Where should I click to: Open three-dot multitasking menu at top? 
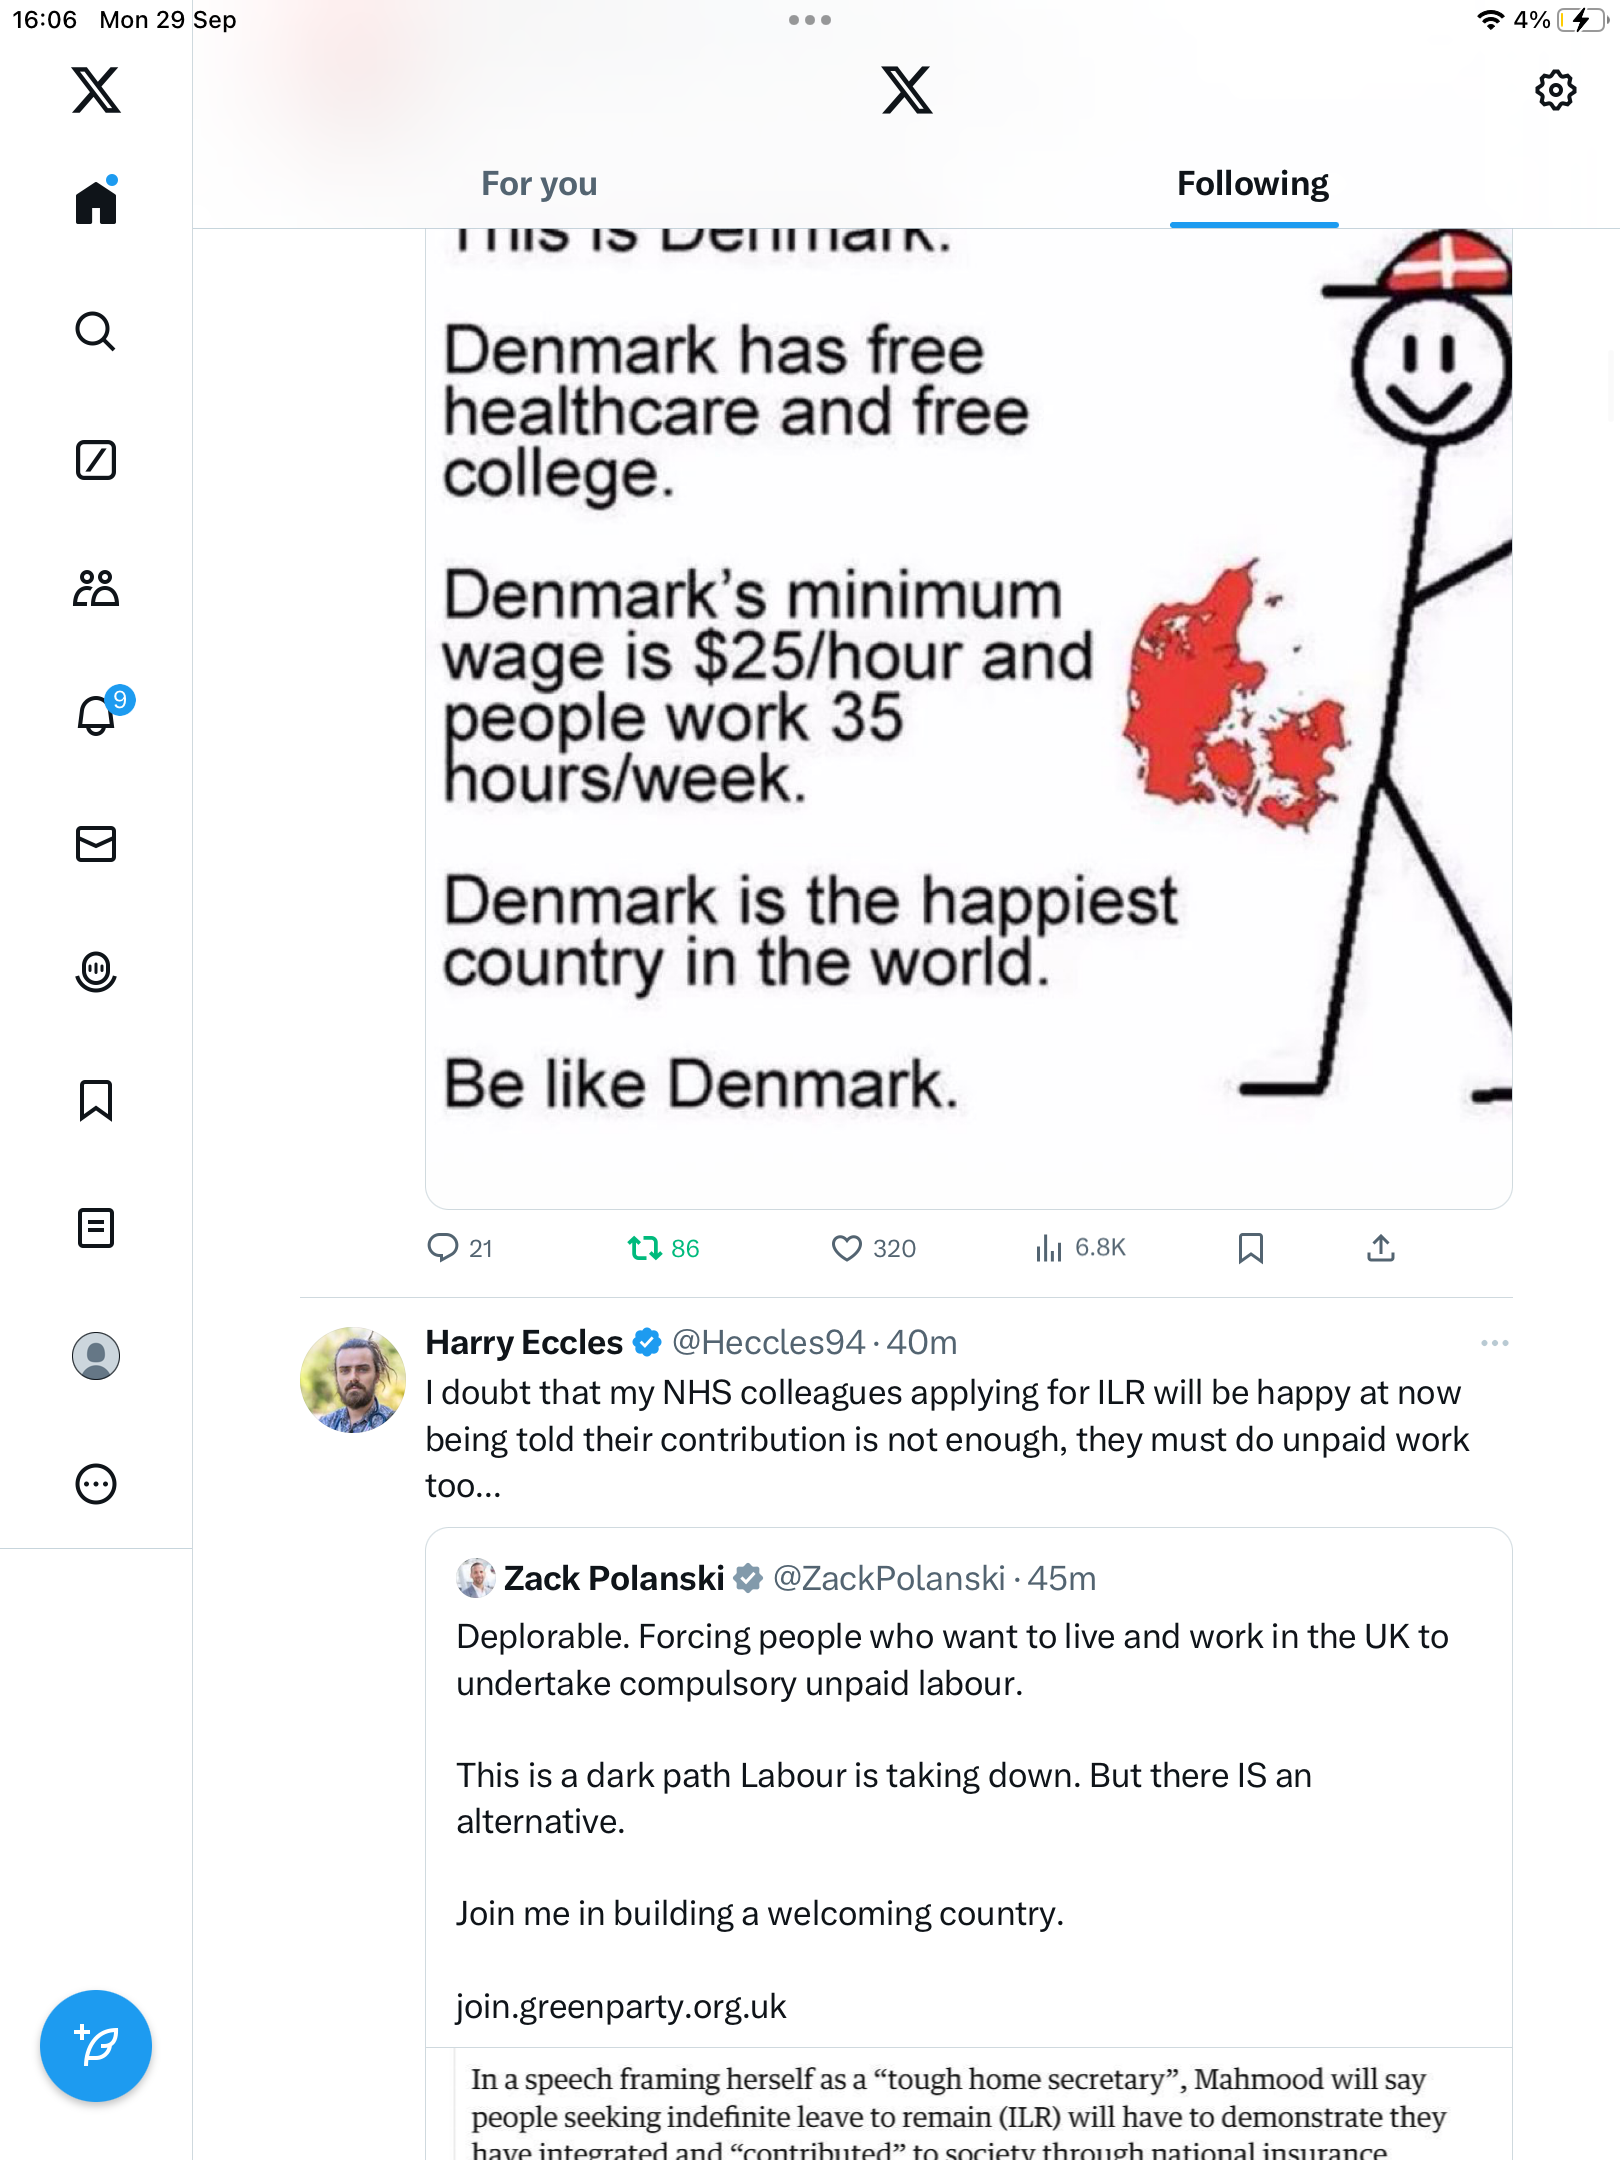click(x=809, y=20)
